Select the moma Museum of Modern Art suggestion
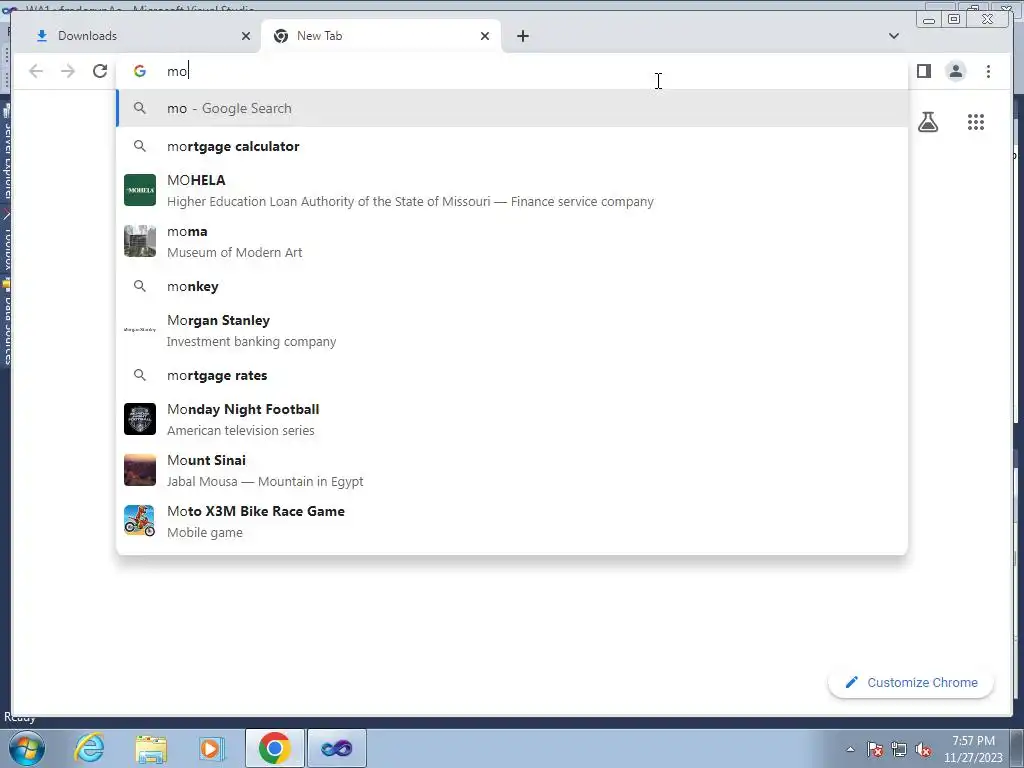 [512, 241]
